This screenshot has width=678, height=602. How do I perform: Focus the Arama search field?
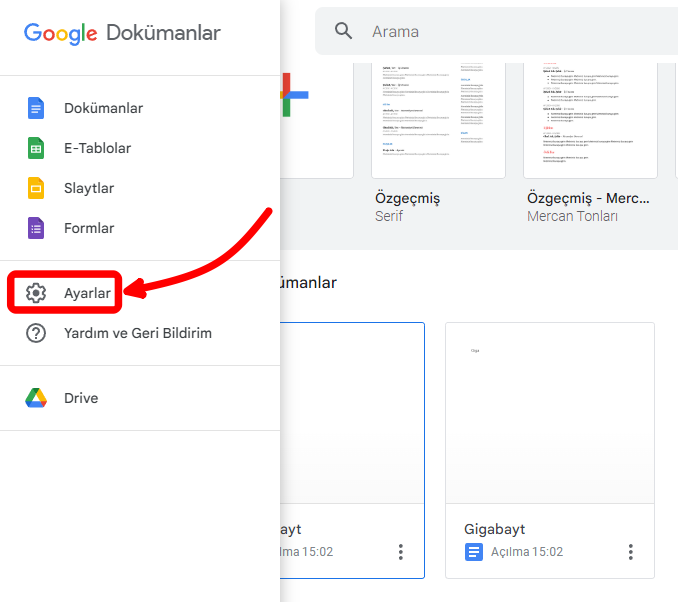(500, 31)
